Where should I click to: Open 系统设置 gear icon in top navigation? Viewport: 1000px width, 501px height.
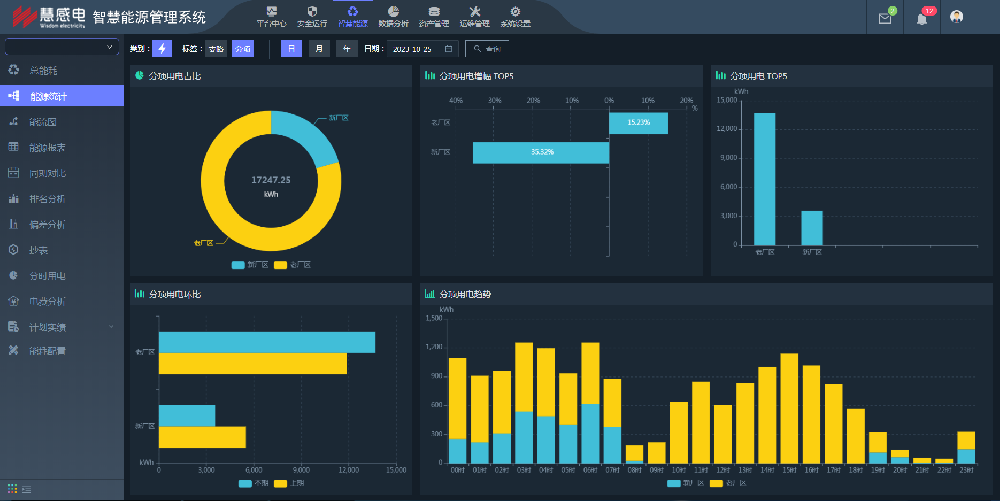coord(515,15)
